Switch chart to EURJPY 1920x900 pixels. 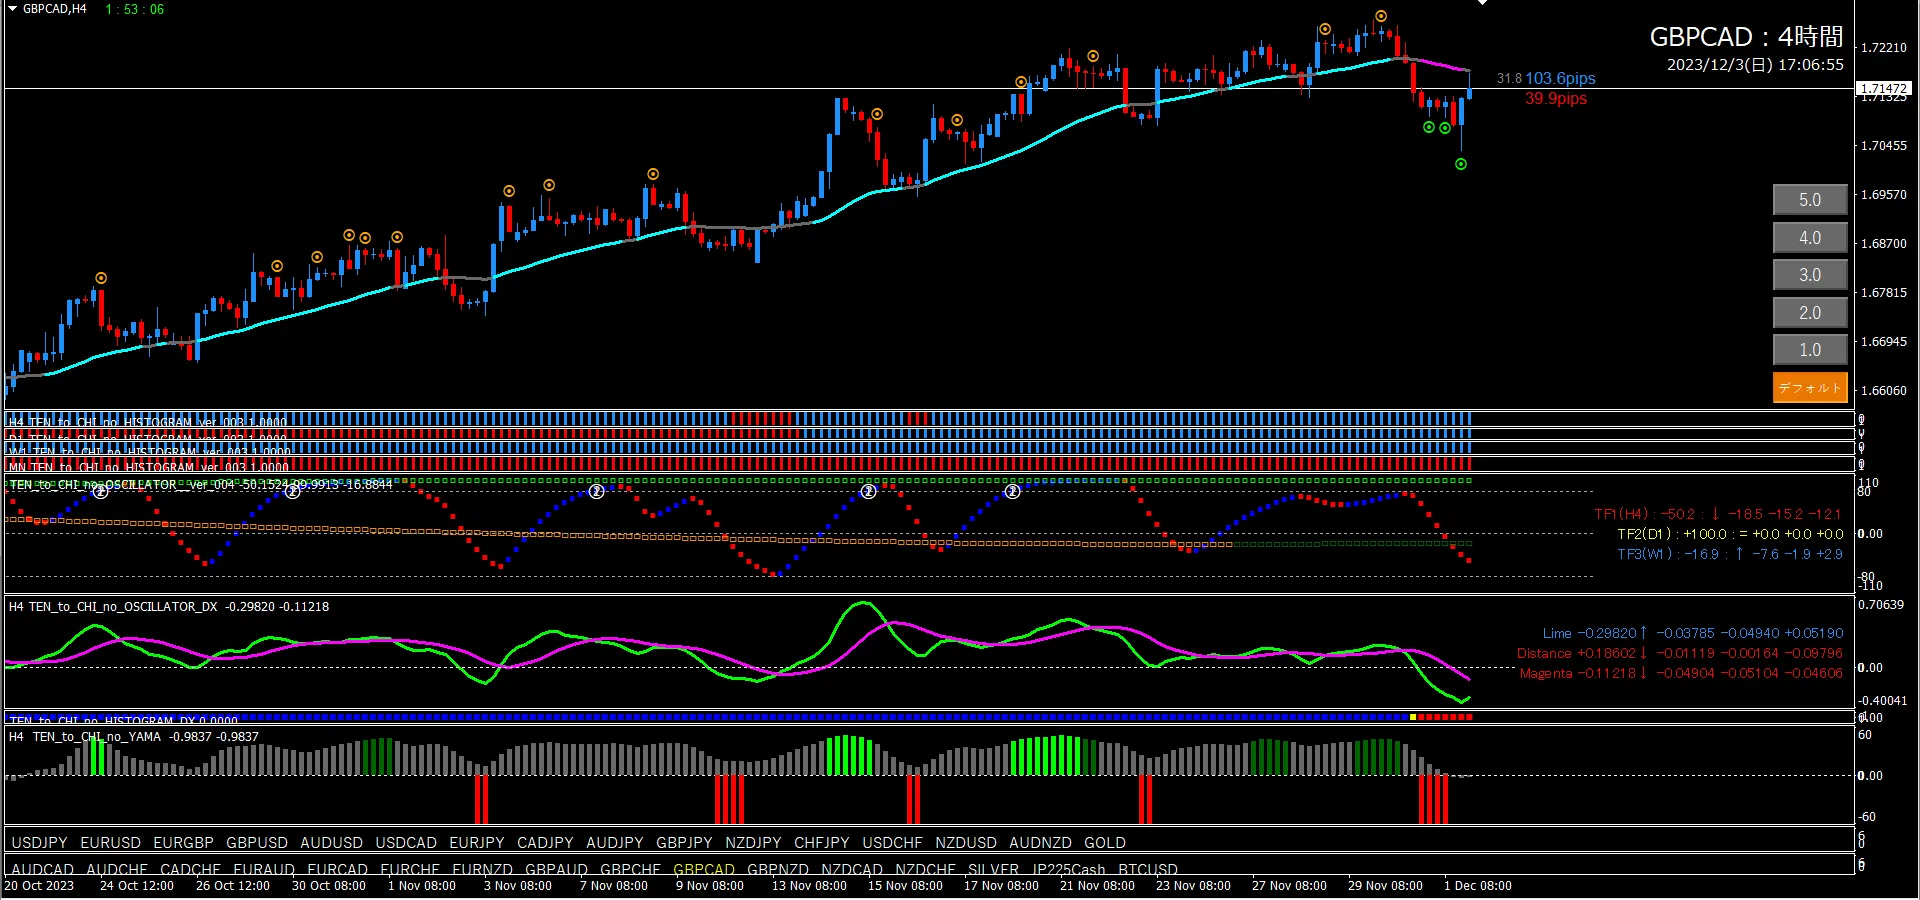click(x=477, y=843)
